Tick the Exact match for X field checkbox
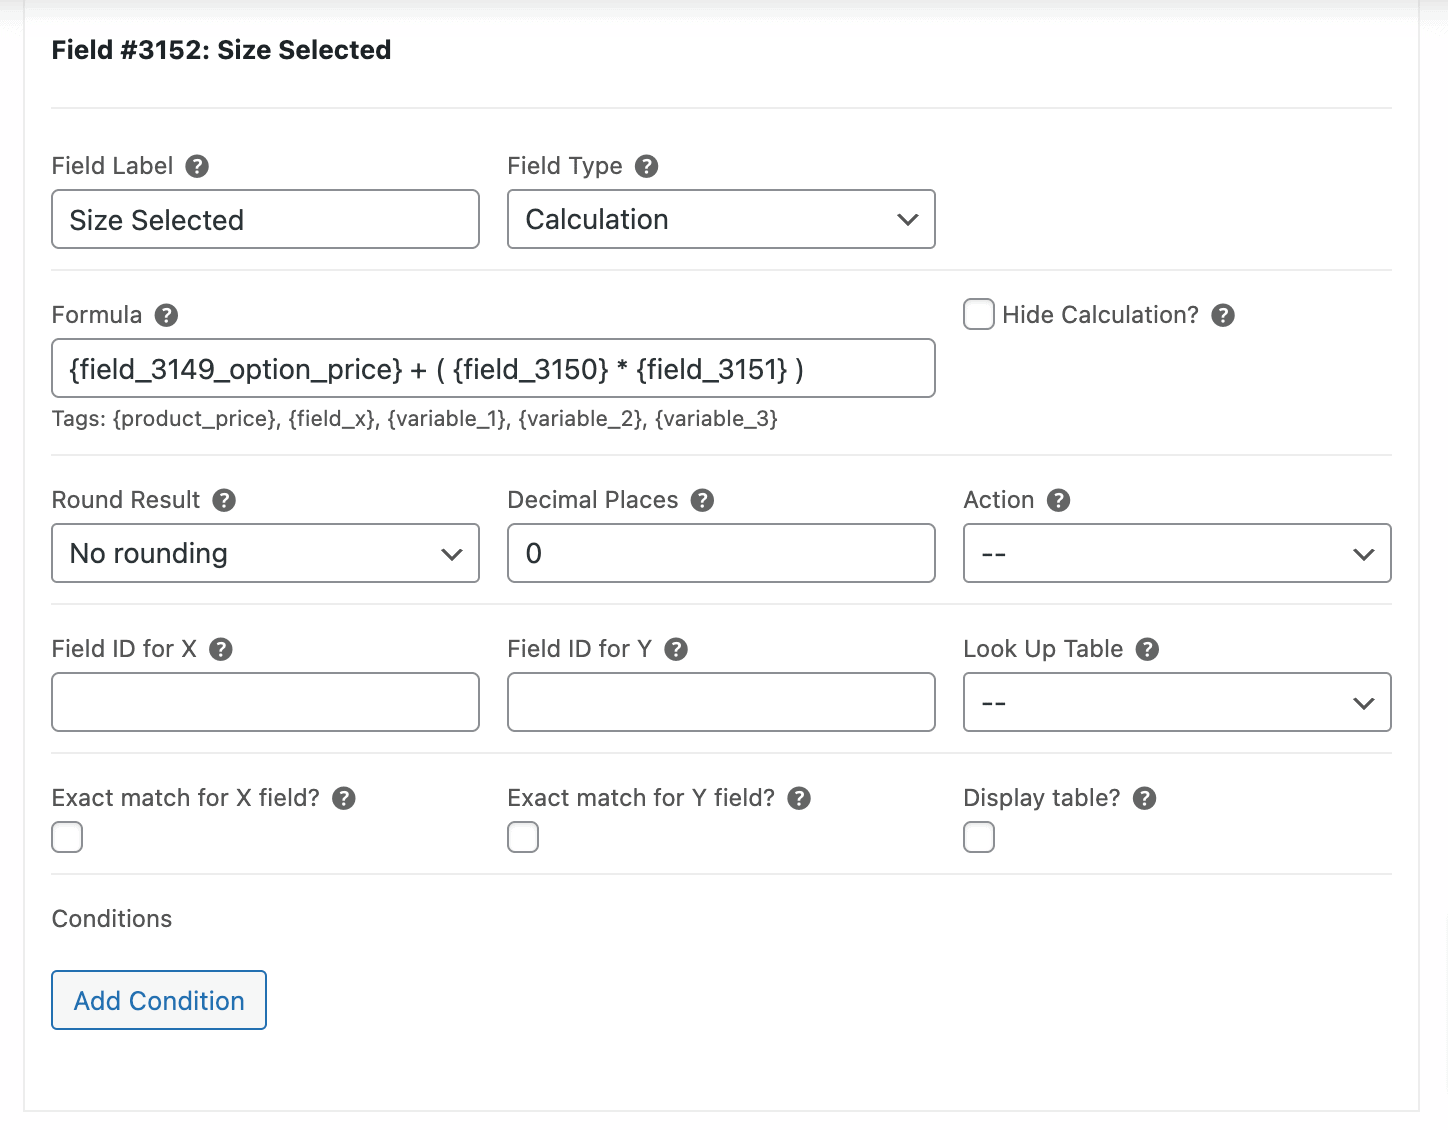This screenshot has height=1130, width=1448. click(67, 837)
